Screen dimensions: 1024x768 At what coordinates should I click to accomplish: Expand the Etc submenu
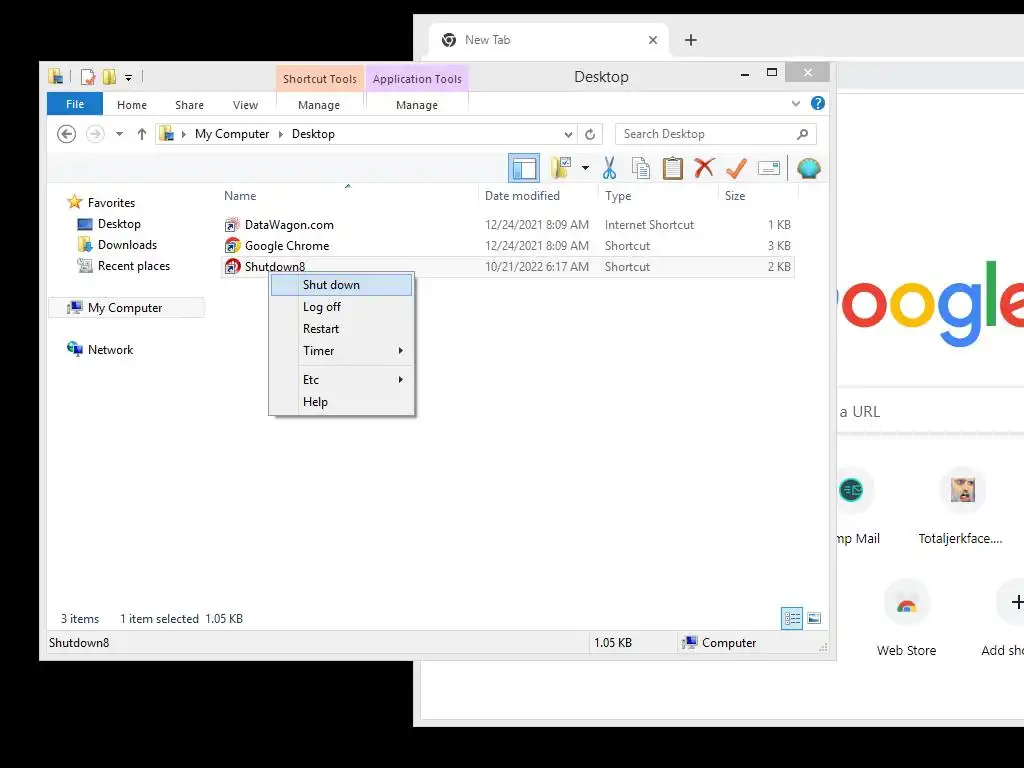pos(342,379)
